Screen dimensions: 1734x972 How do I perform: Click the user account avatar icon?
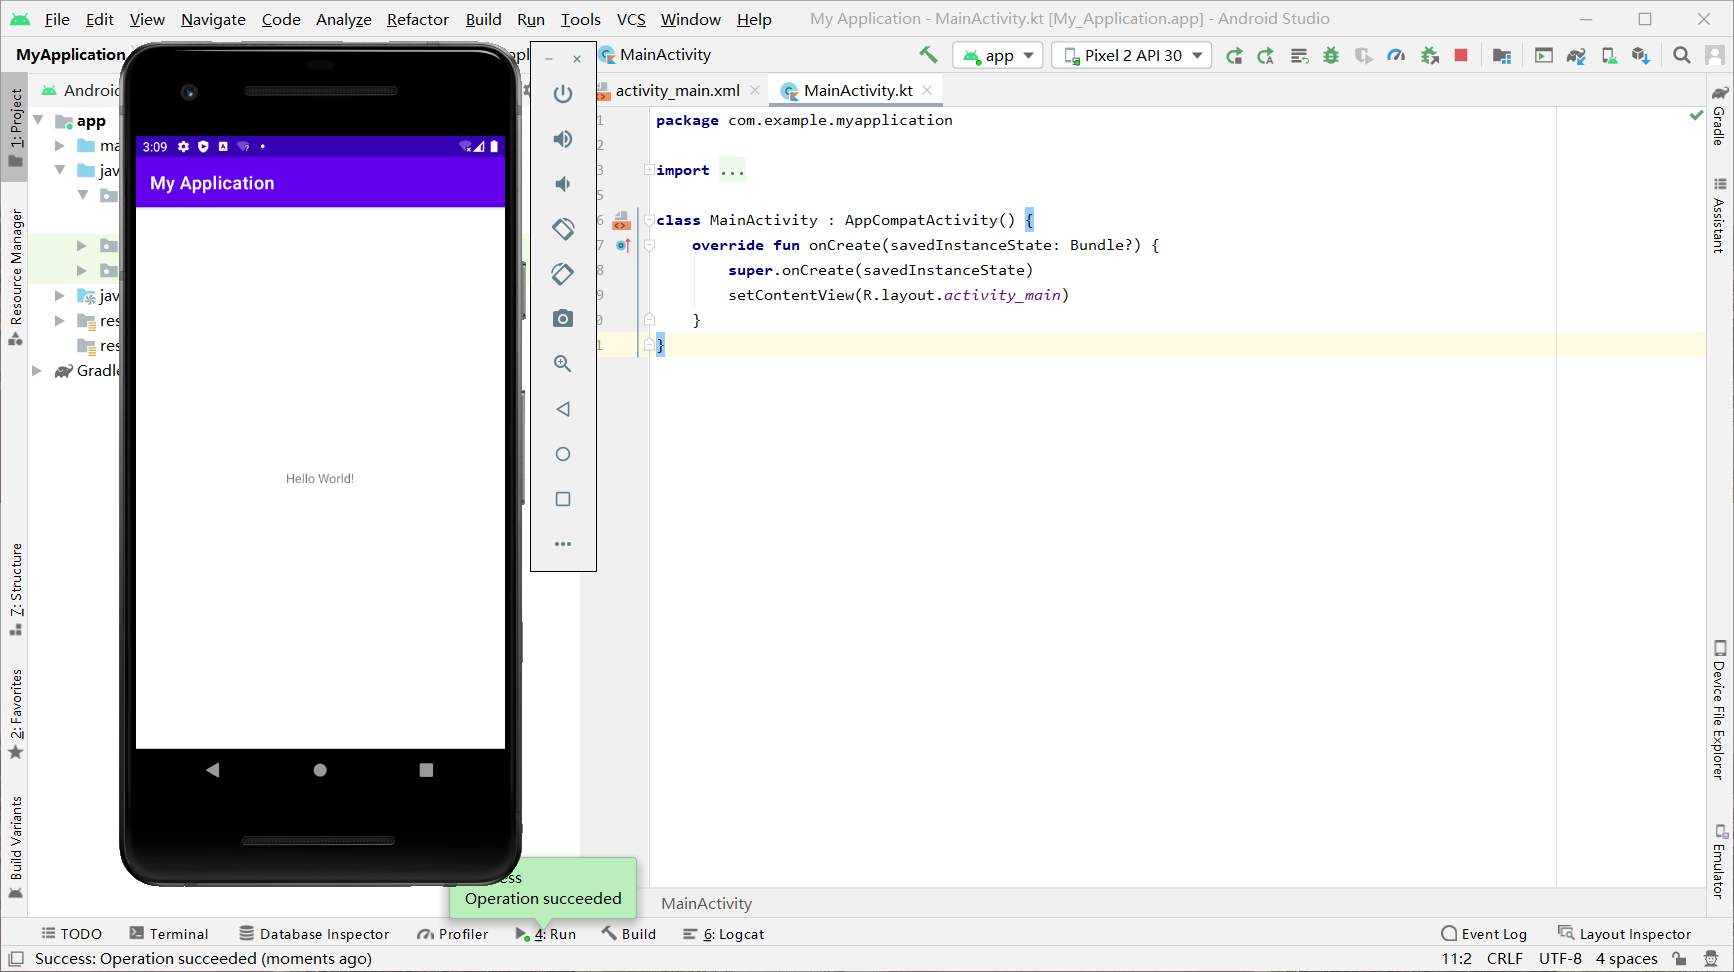click(1714, 55)
